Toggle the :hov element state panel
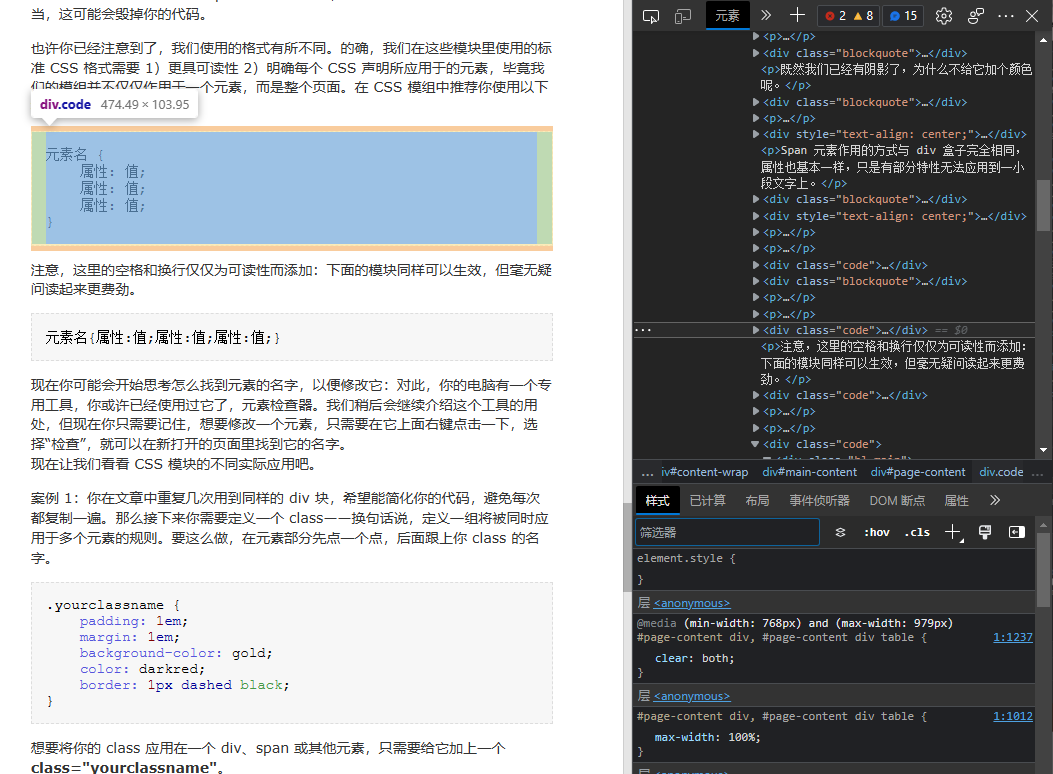 [876, 532]
